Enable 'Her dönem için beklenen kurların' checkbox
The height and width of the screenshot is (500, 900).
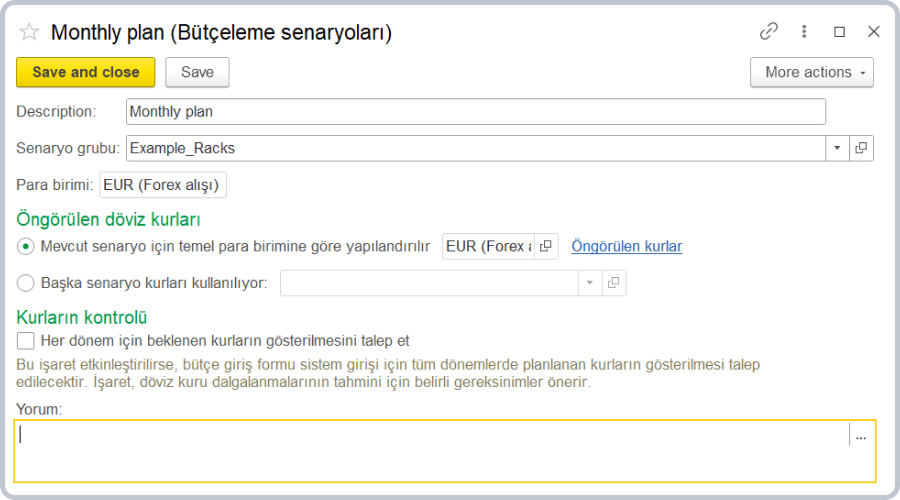pos(26,341)
